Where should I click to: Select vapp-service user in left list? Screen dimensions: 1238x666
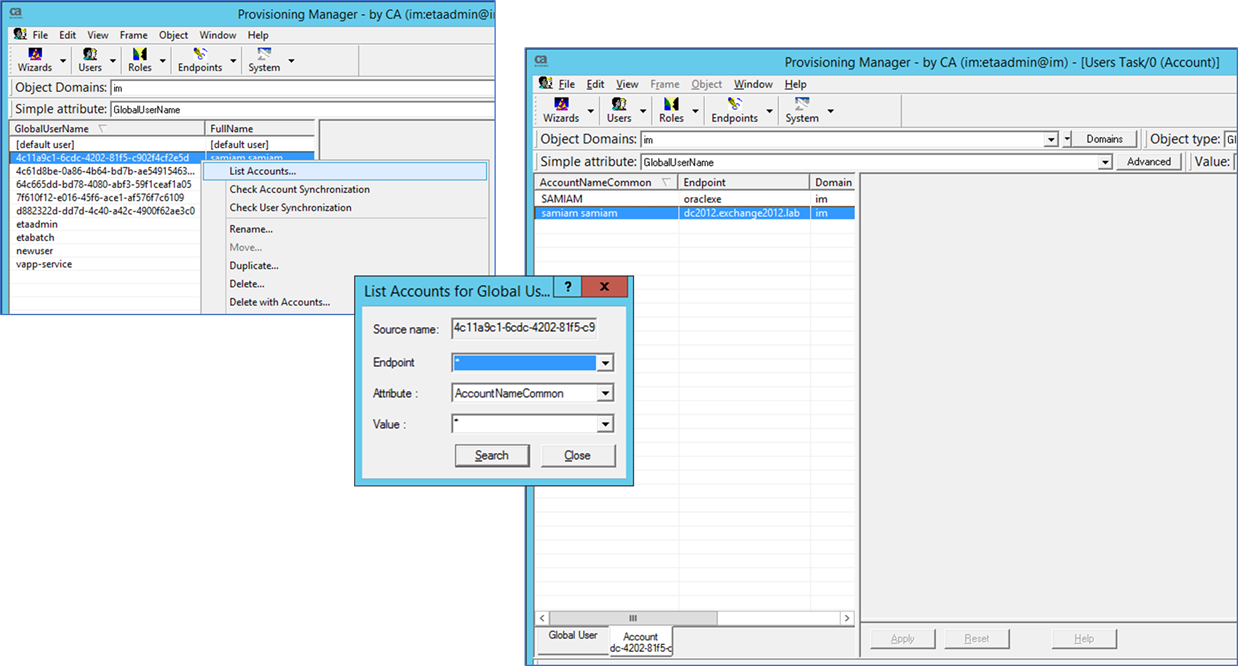[44, 264]
